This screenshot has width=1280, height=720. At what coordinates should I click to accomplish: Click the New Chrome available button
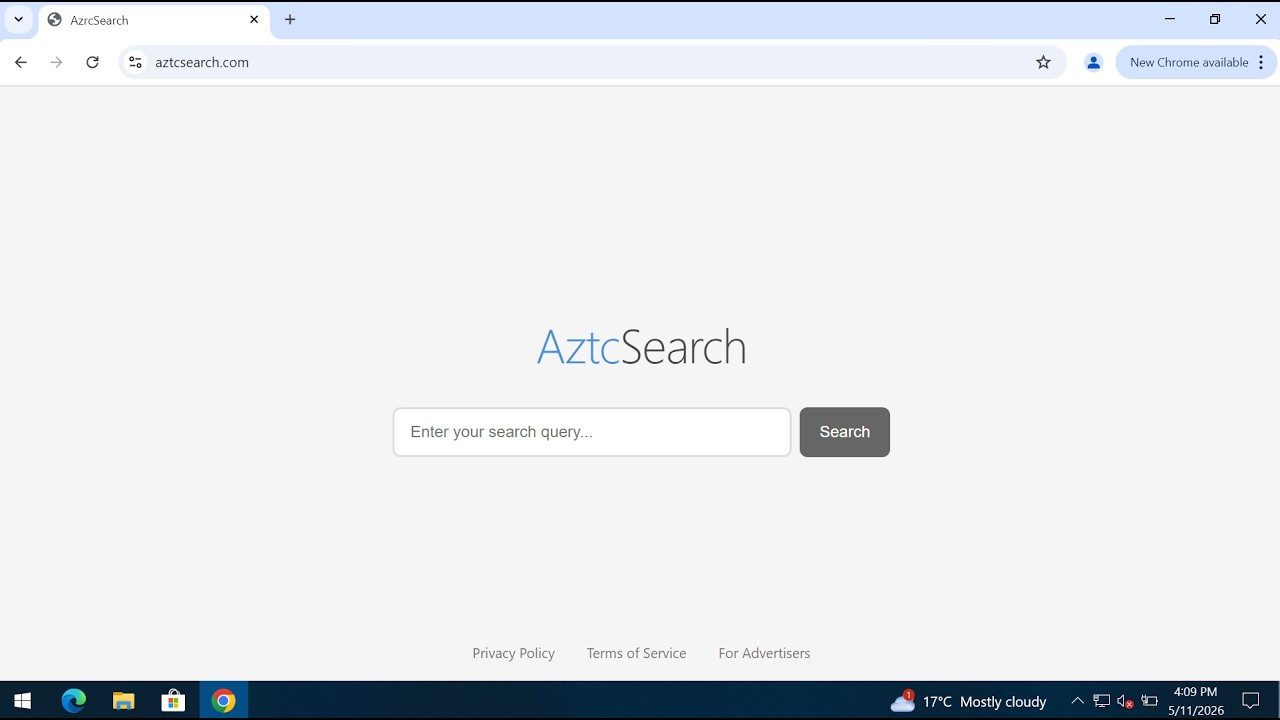1189,62
